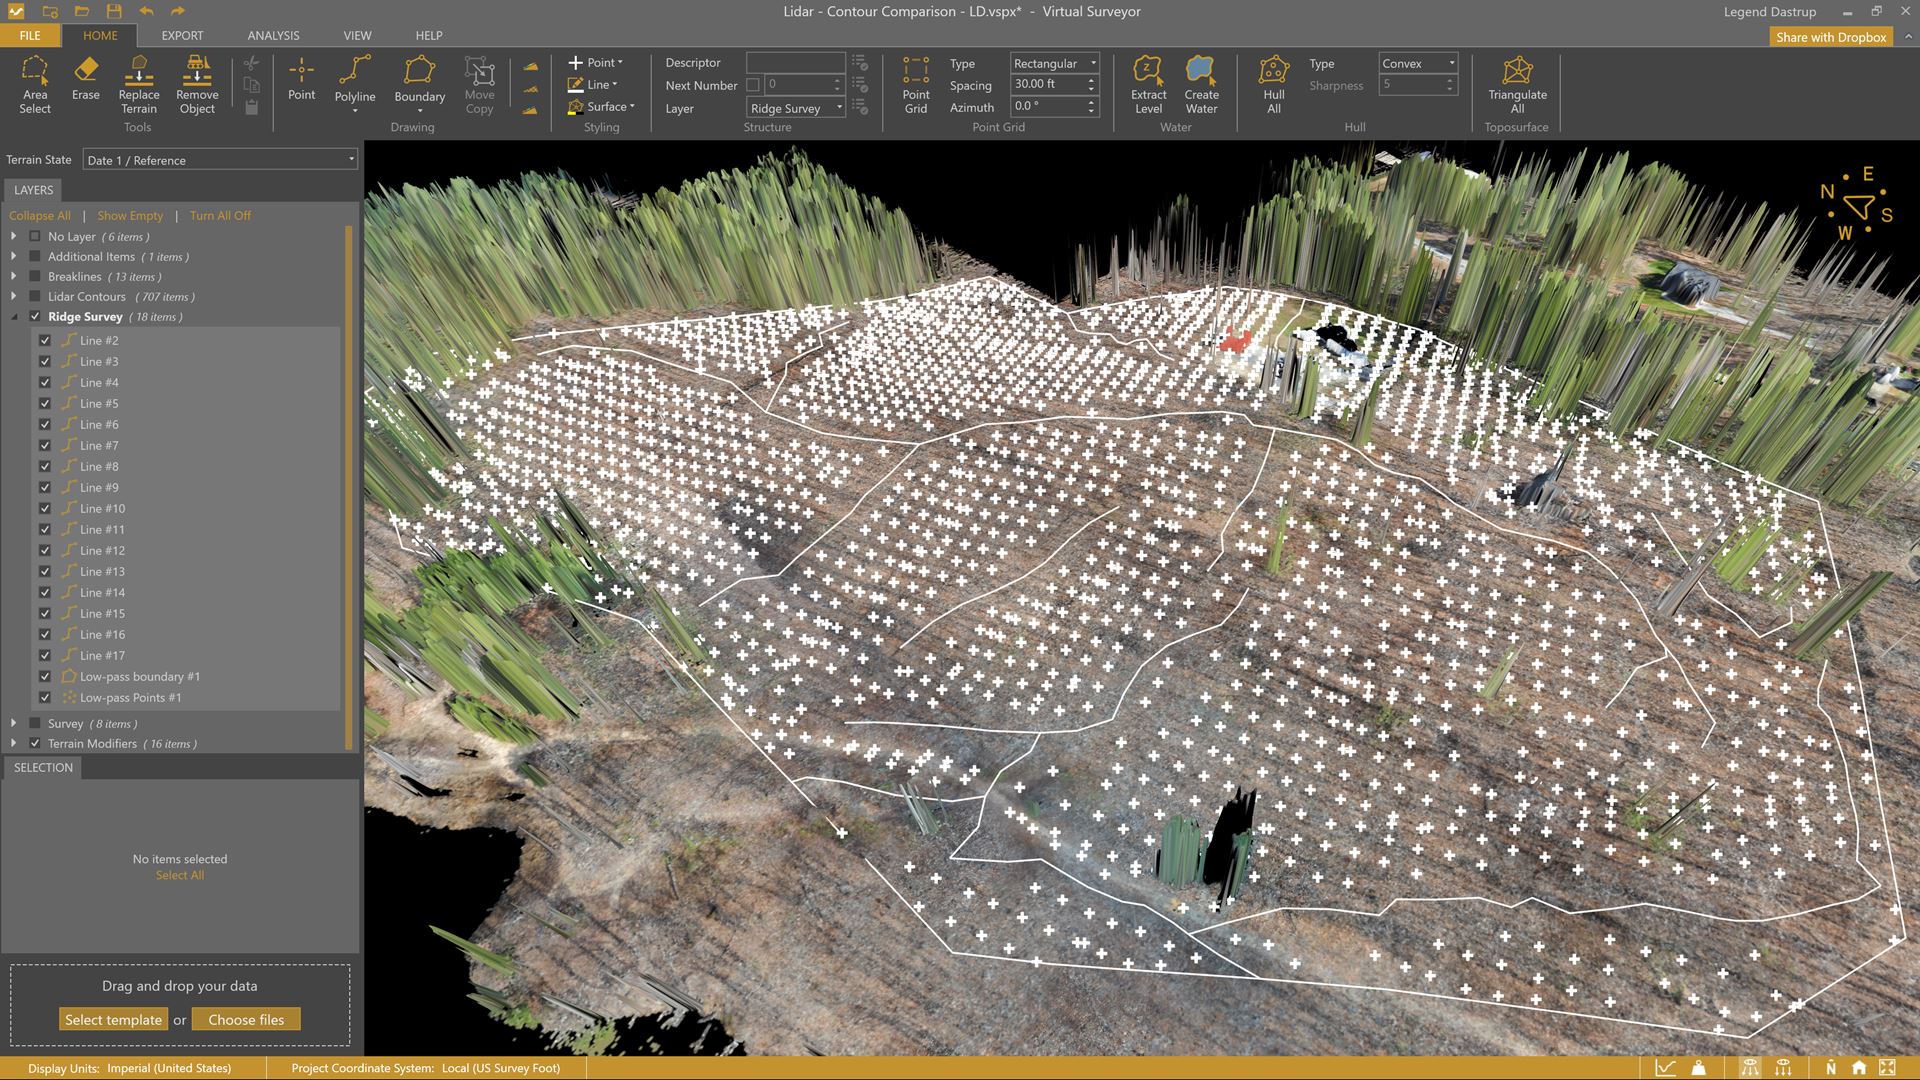The width and height of the screenshot is (1920, 1080).
Task: Open the Point Grid Type dropdown
Action: [1054, 63]
